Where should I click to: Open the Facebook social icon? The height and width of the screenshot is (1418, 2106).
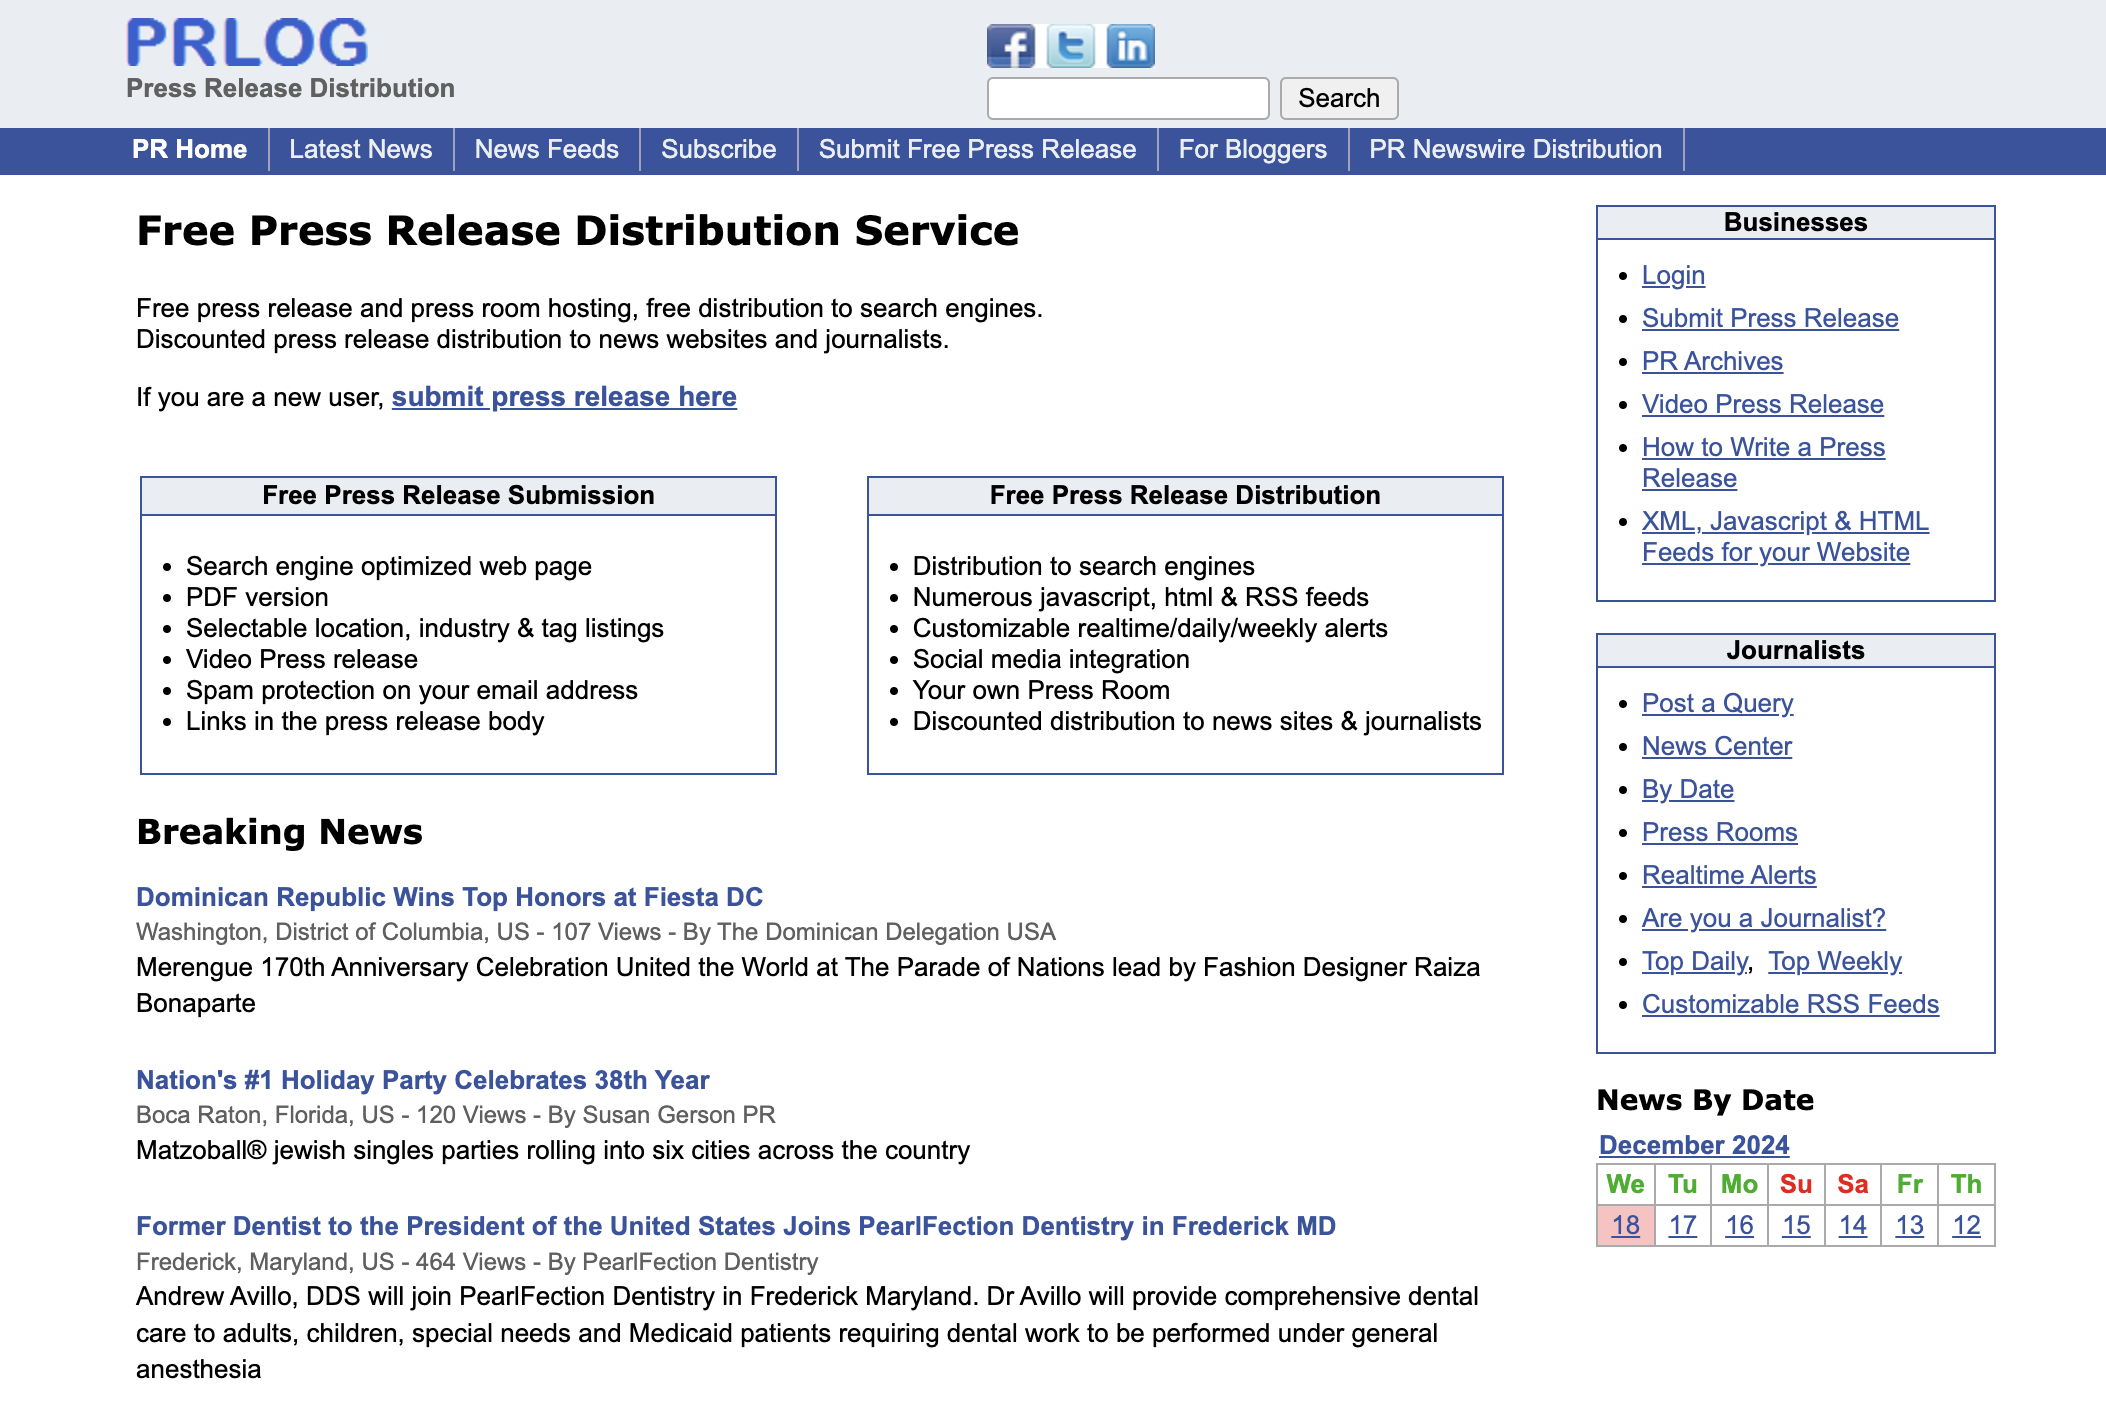tap(1010, 46)
